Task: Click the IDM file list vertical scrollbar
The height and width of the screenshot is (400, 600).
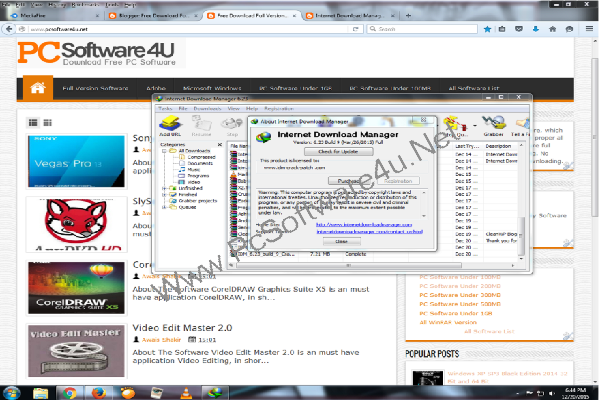Action: click(521, 235)
